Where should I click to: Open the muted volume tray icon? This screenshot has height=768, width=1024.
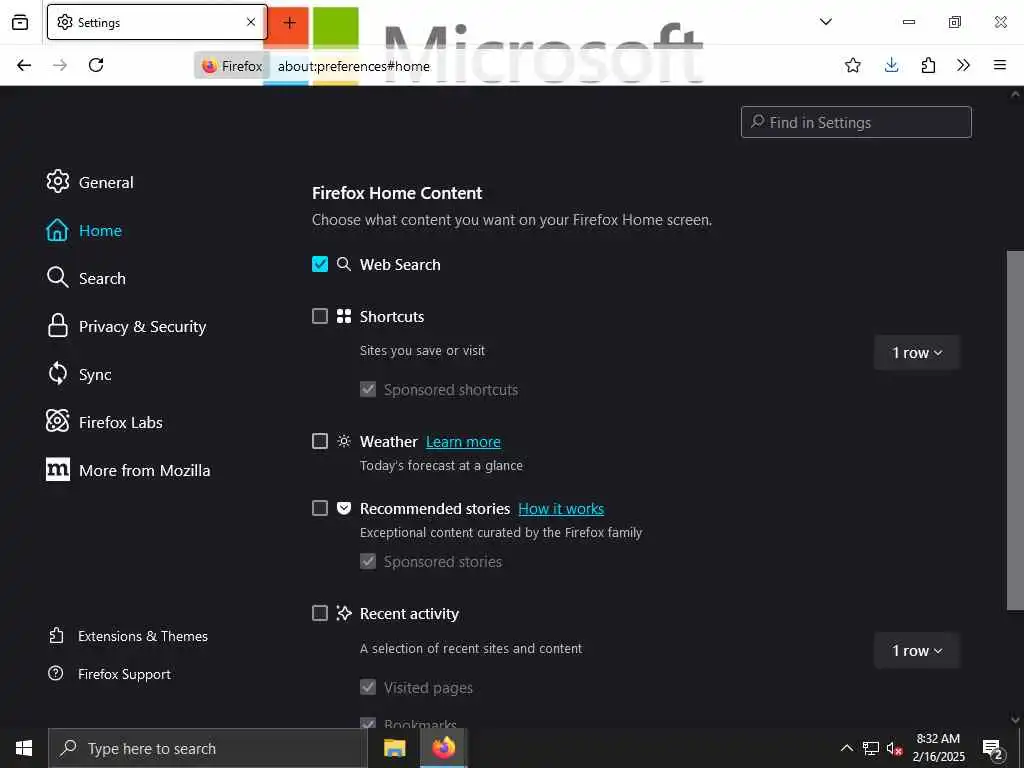895,748
